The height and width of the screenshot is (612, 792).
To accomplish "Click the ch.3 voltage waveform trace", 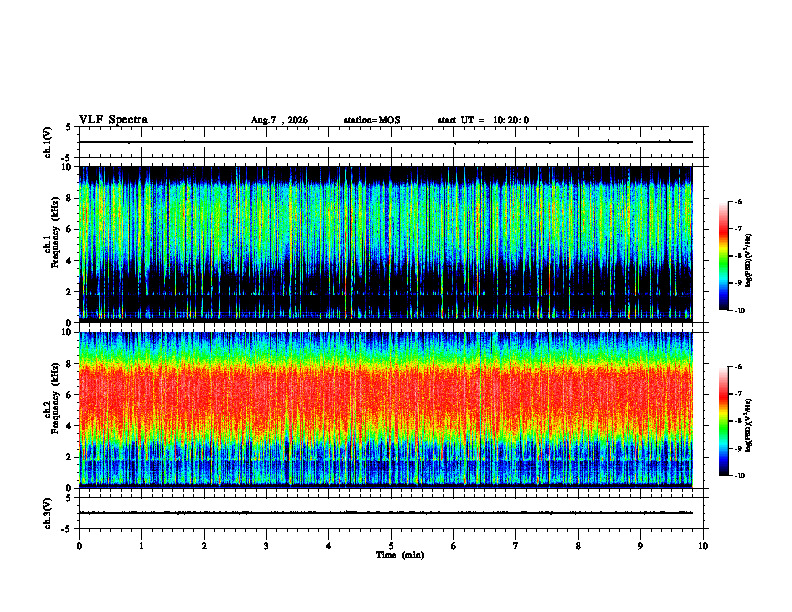I will pos(386,513).
